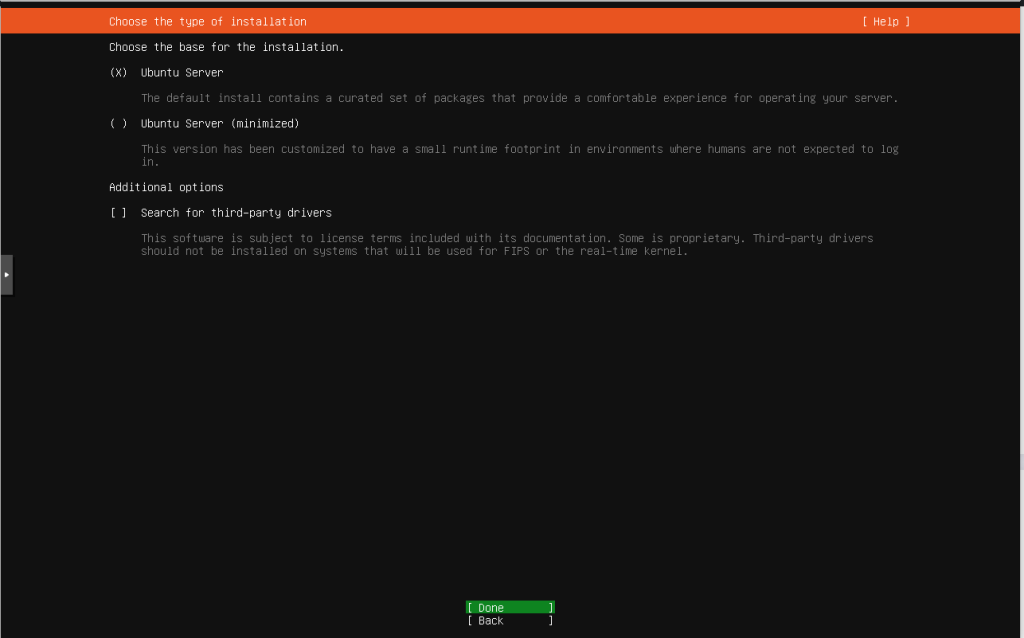The height and width of the screenshot is (638, 1024).
Task: Click the default install description text
Action: (519, 98)
